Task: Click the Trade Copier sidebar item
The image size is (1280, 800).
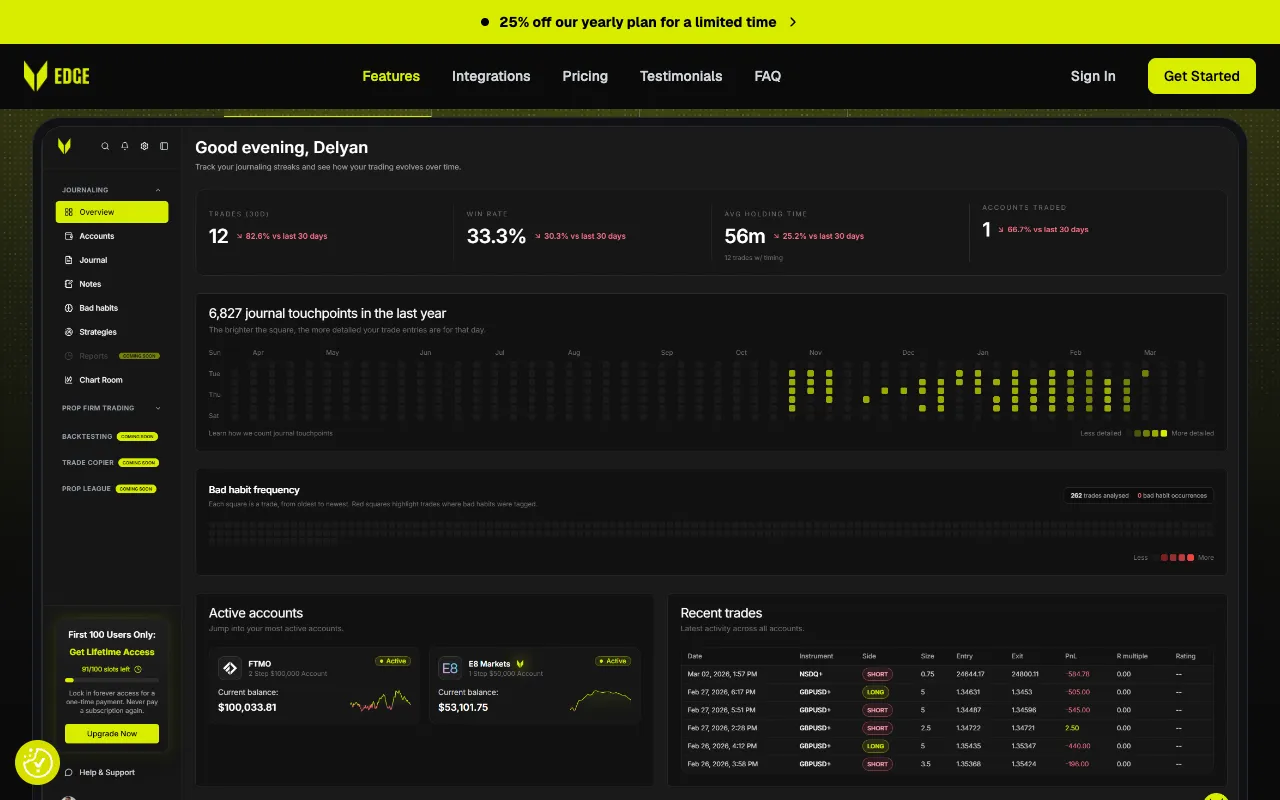Action: point(110,463)
